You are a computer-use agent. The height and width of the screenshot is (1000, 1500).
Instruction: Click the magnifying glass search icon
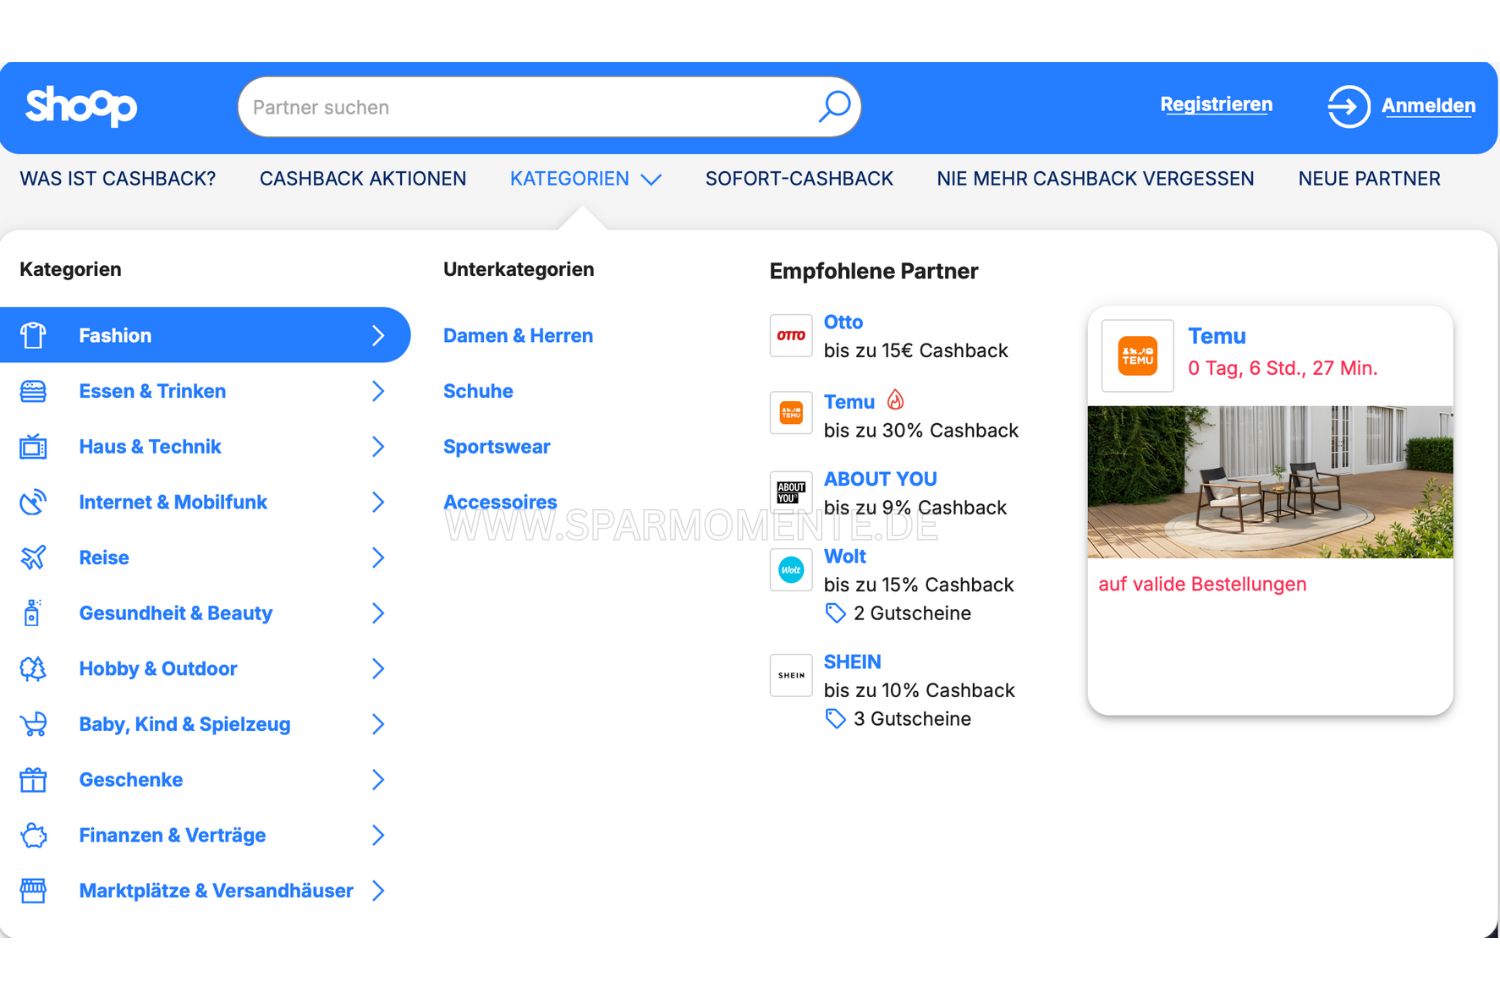pyautogui.click(x=834, y=106)
